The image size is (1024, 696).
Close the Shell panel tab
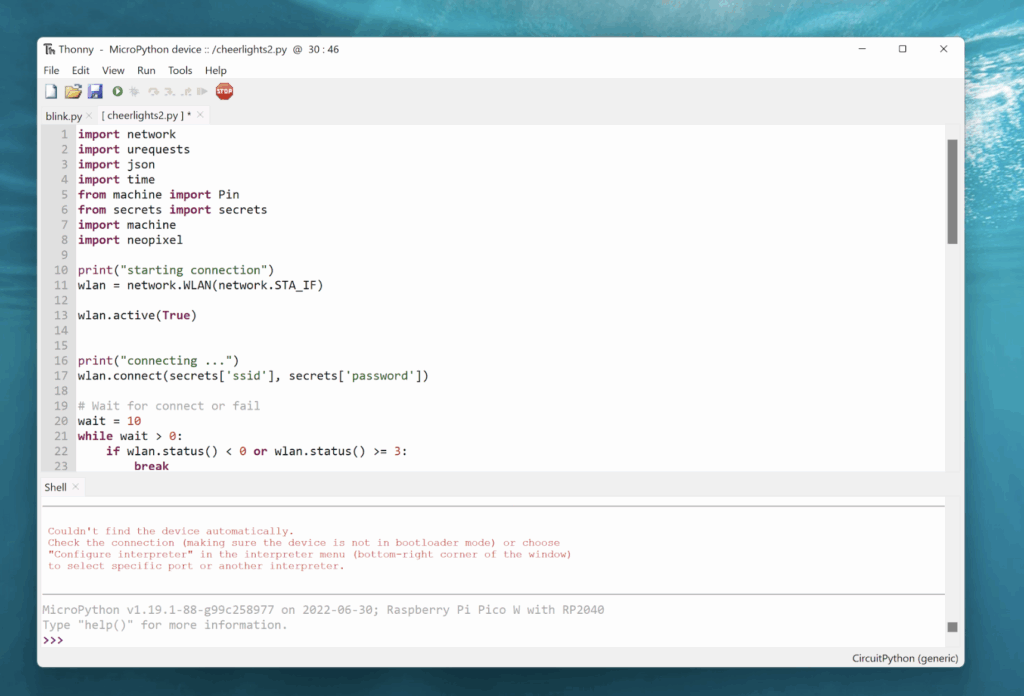click(76, 487)
